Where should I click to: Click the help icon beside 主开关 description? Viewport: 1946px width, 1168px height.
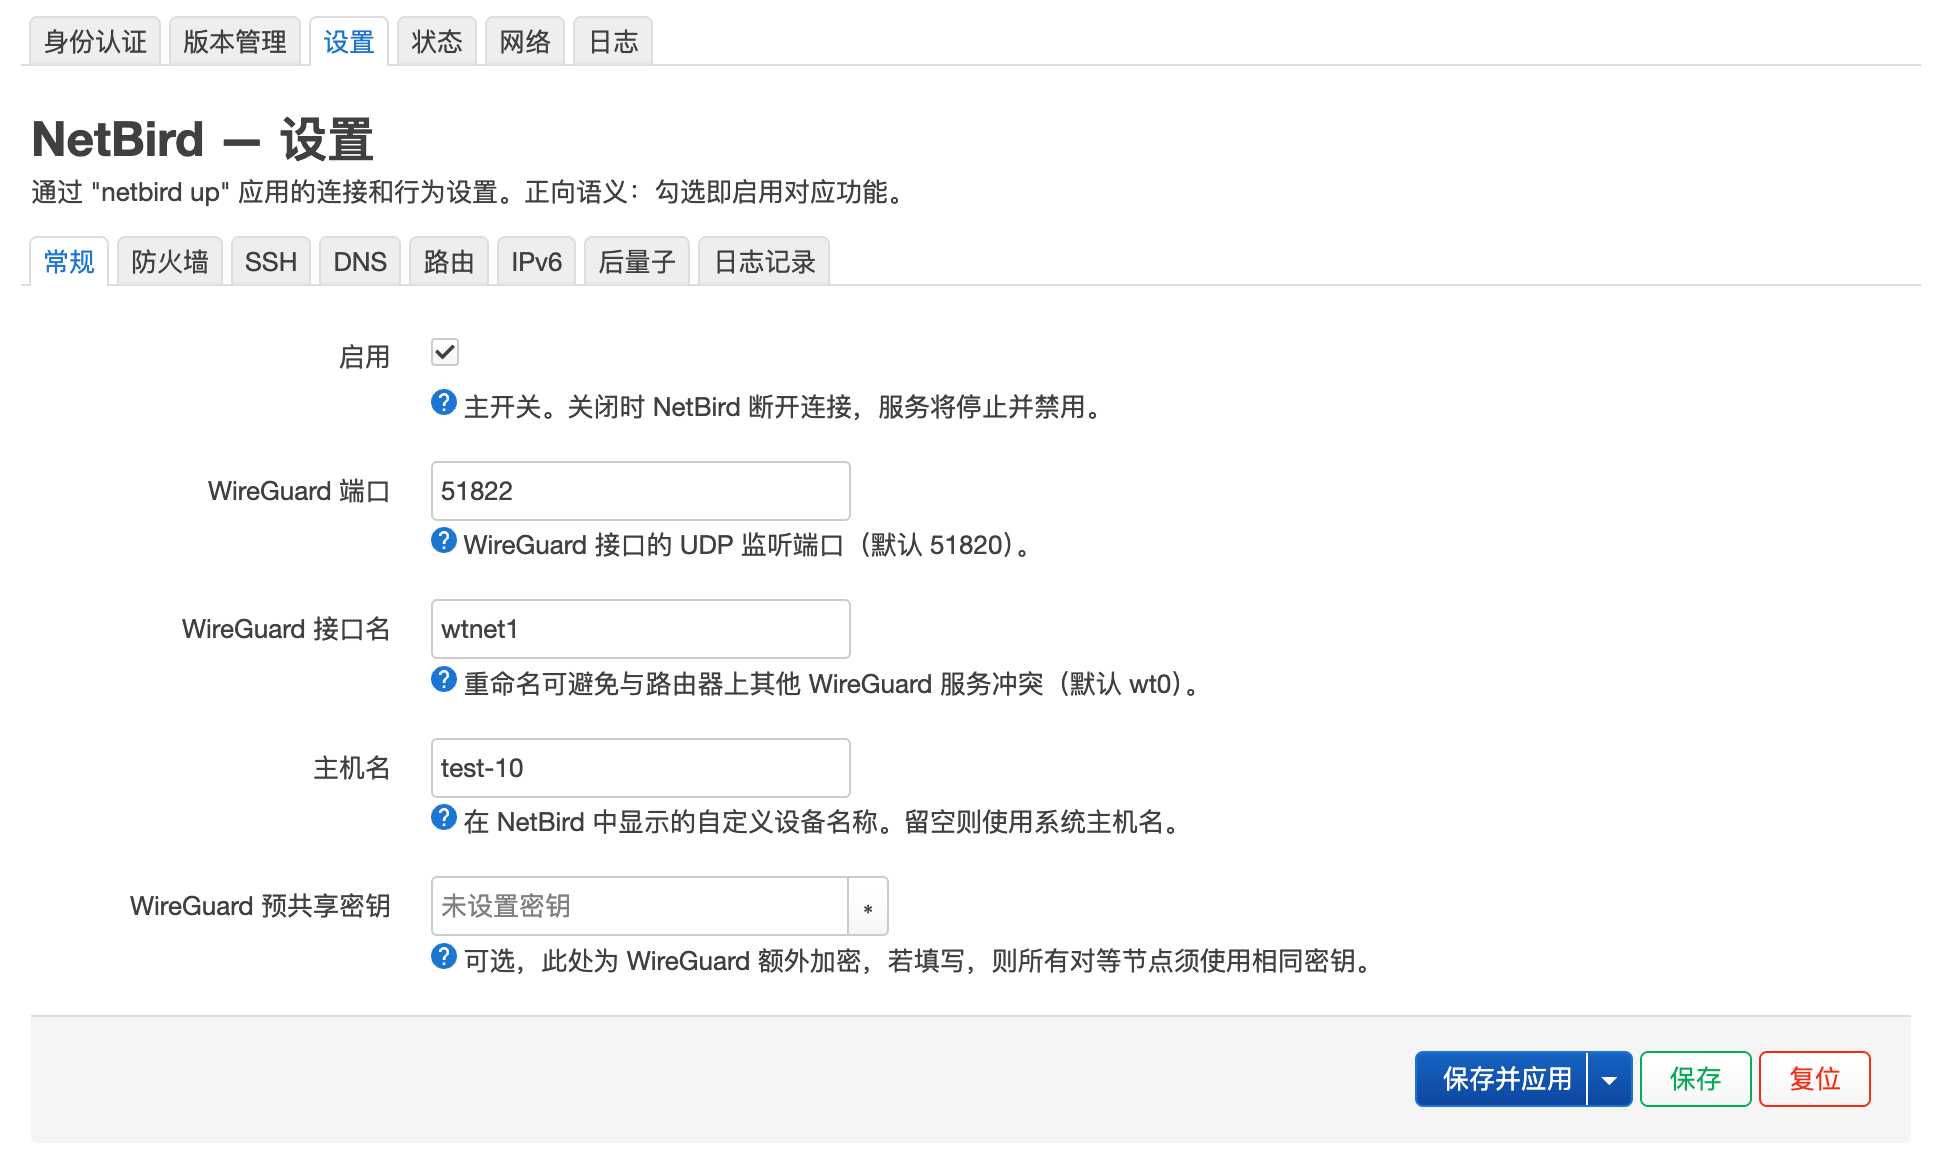click(444, 402)
